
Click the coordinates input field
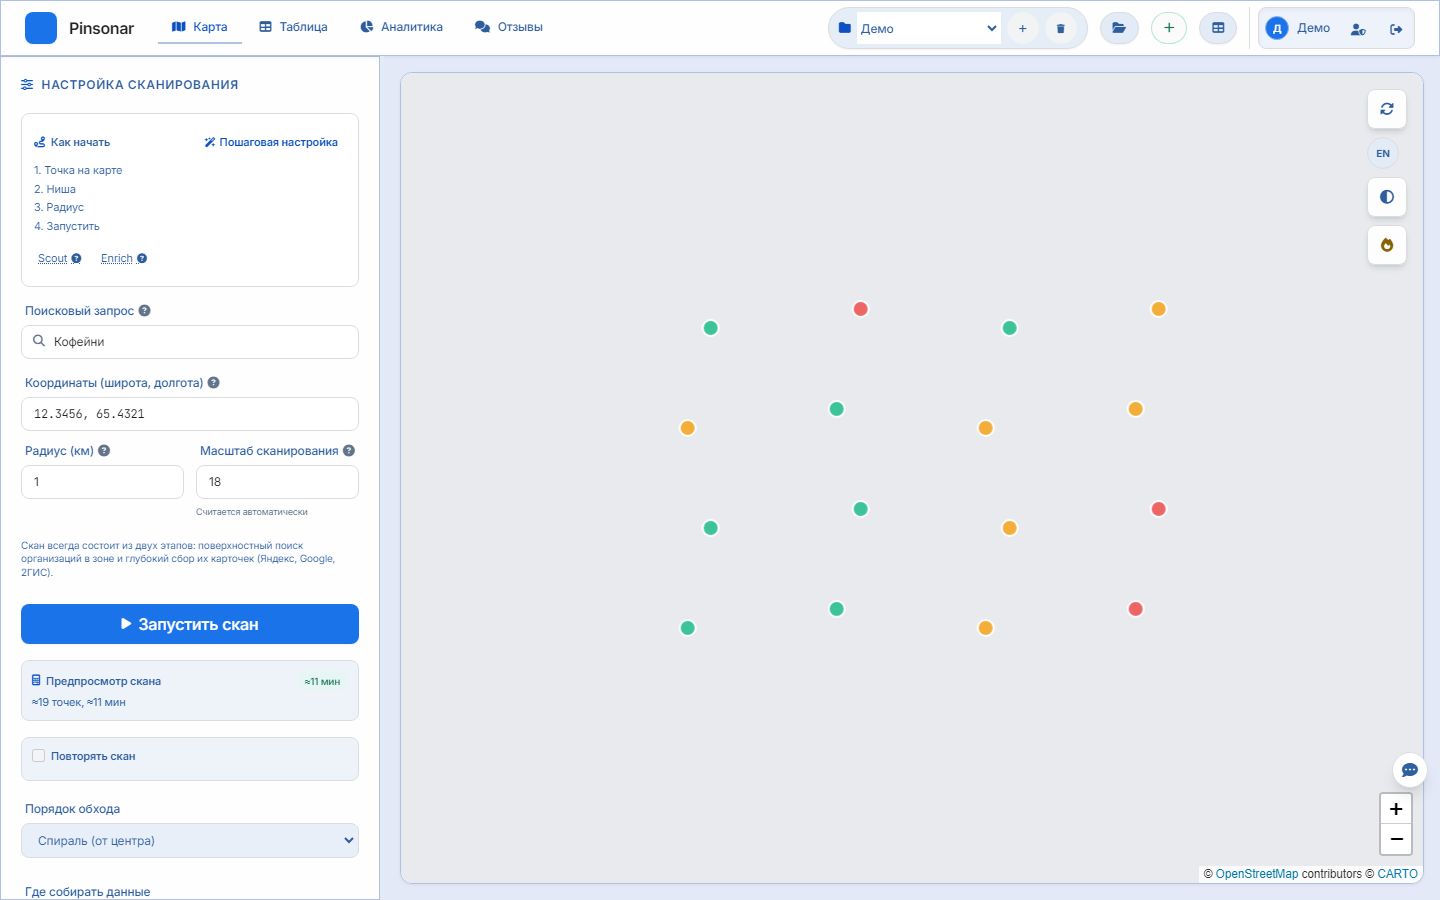coord(190,414)
